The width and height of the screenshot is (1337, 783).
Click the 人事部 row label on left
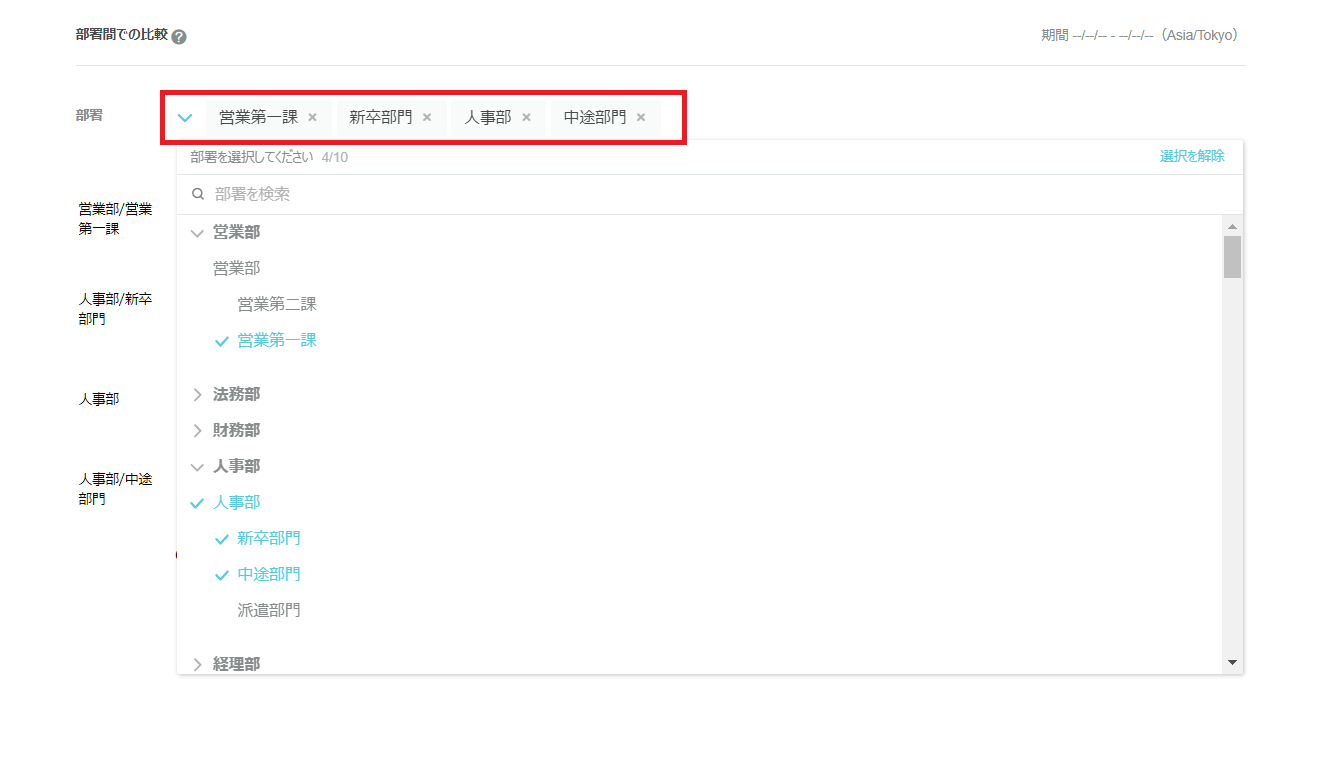(99, 399)
